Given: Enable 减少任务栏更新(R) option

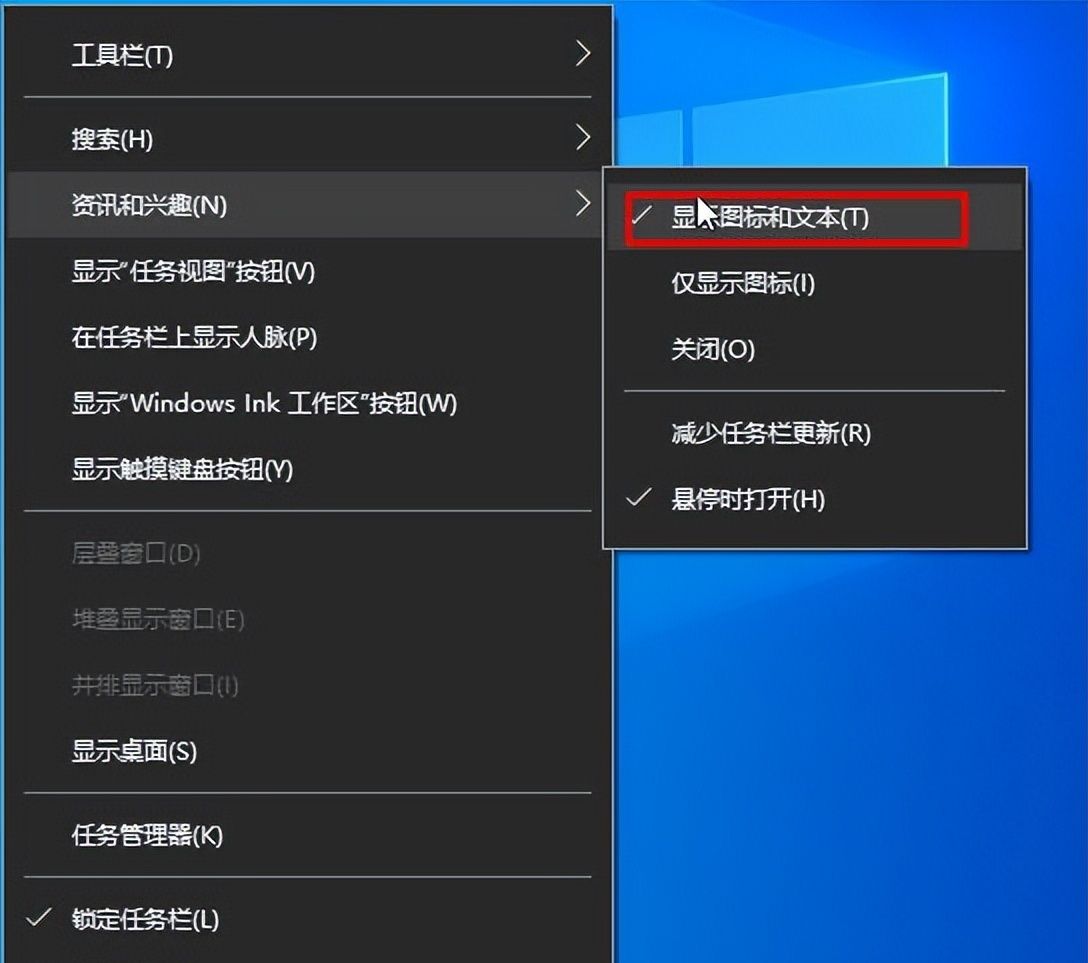Looking at the screenshot, I should pyautogui.click(x=815, y=434).
